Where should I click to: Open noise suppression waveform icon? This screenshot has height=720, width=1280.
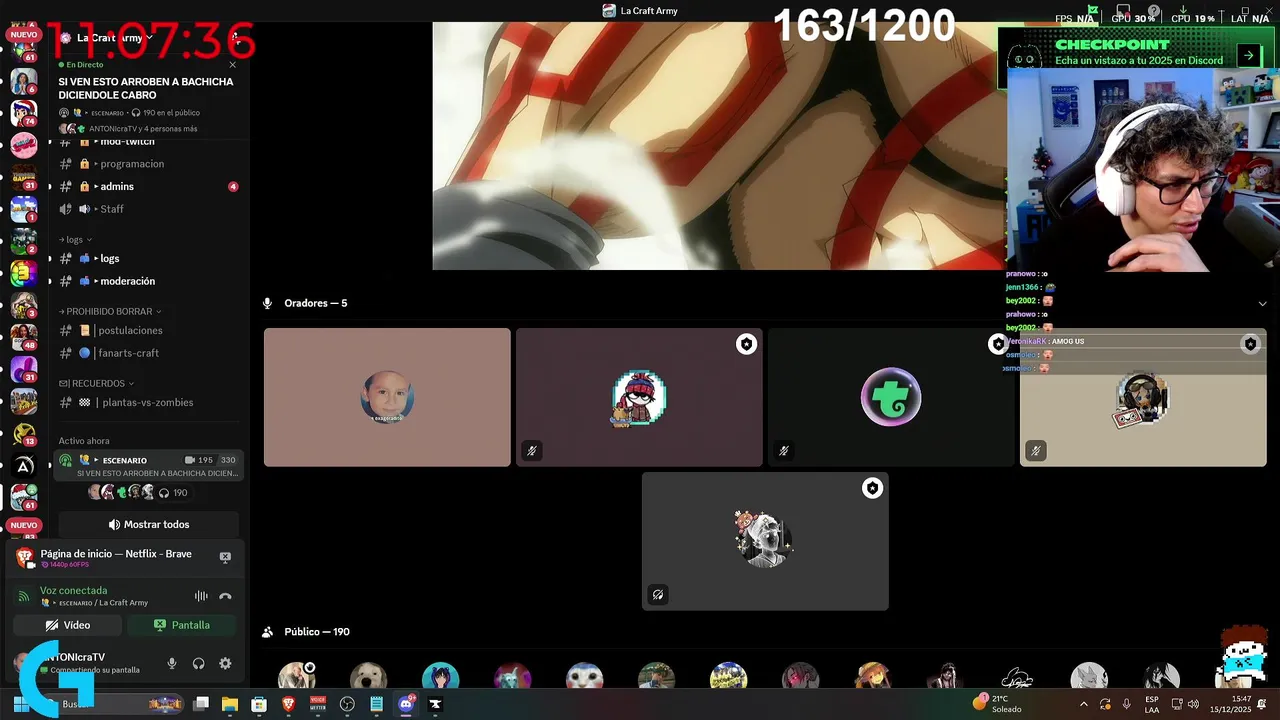pyautogui.click(x=201, y=596)
